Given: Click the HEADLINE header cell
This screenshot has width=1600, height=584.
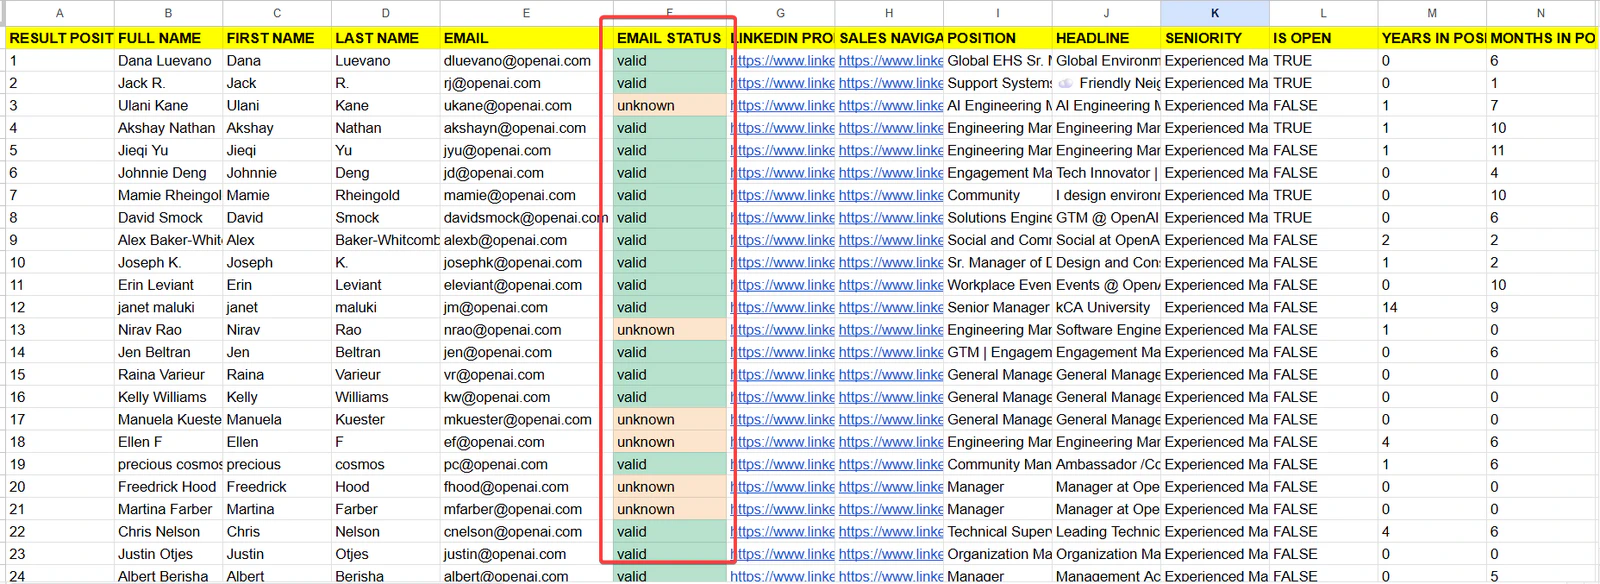Looking at the screenshot, I should pos(1106,38).
